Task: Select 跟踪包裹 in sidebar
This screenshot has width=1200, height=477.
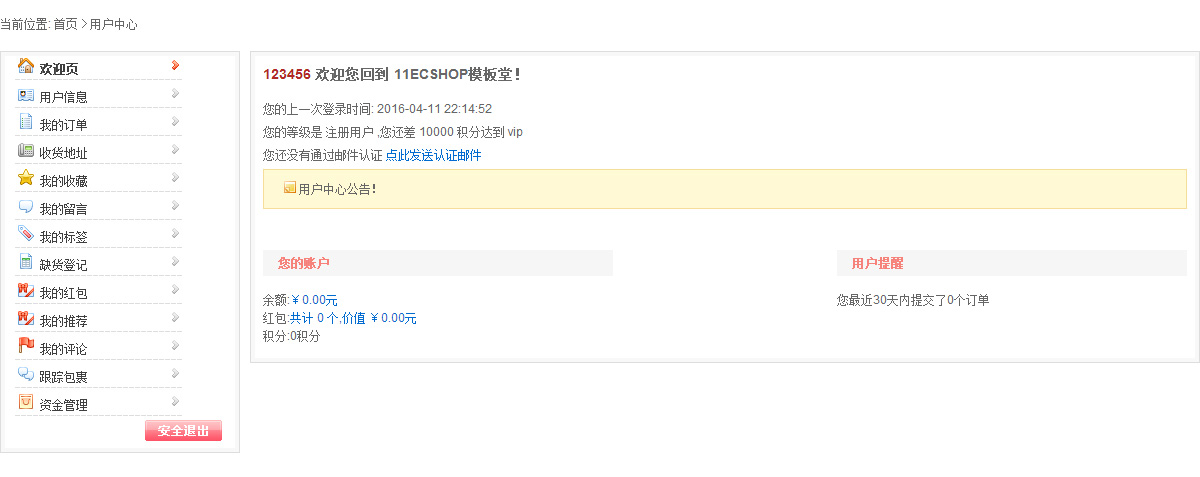Action: pyautogui.click(x=63, y=377)
